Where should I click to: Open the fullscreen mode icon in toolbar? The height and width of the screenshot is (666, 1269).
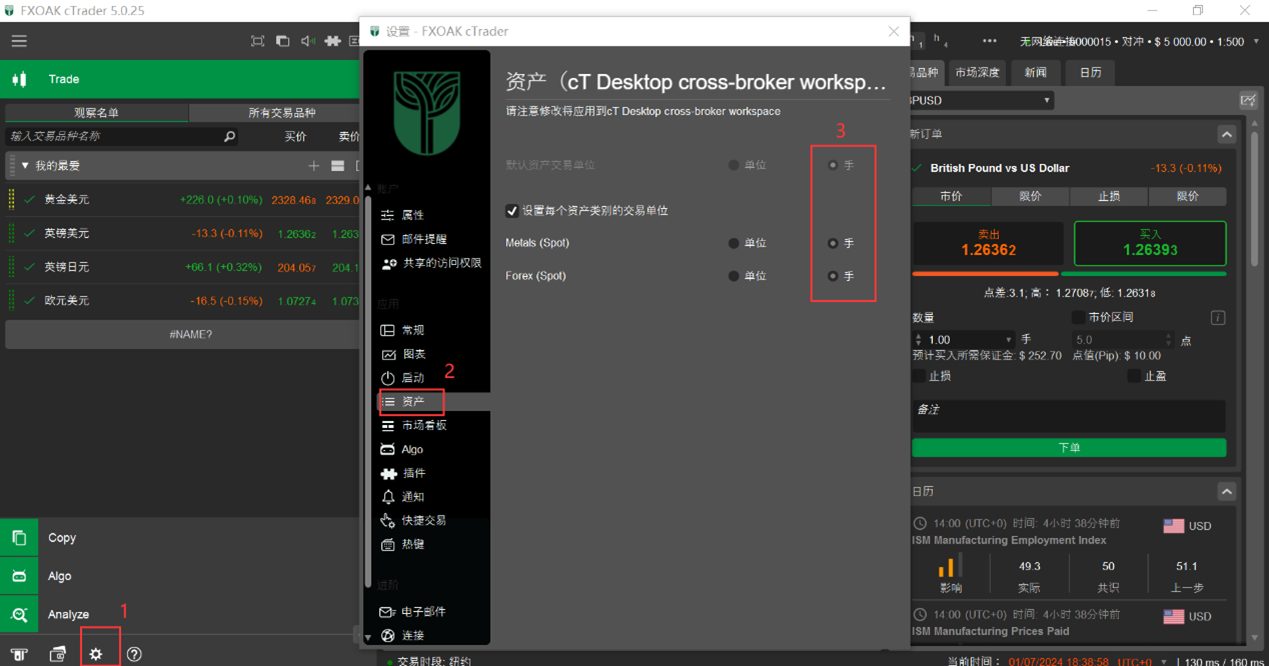[x=257, y=41]
